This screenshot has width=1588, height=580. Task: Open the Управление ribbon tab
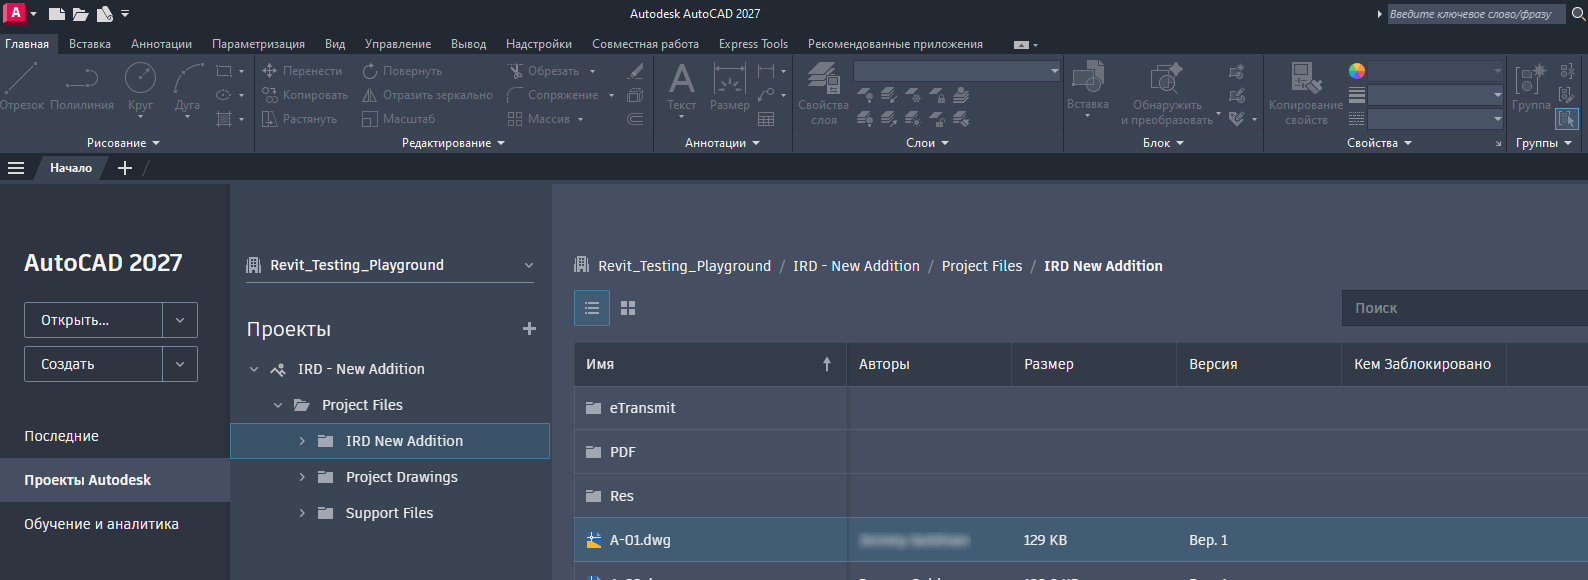398,44
